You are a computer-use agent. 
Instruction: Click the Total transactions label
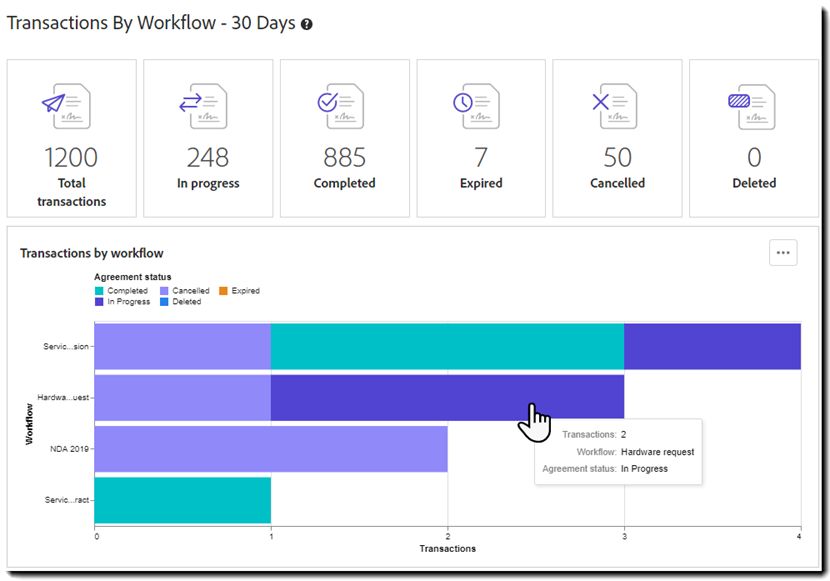click(71, 192)
